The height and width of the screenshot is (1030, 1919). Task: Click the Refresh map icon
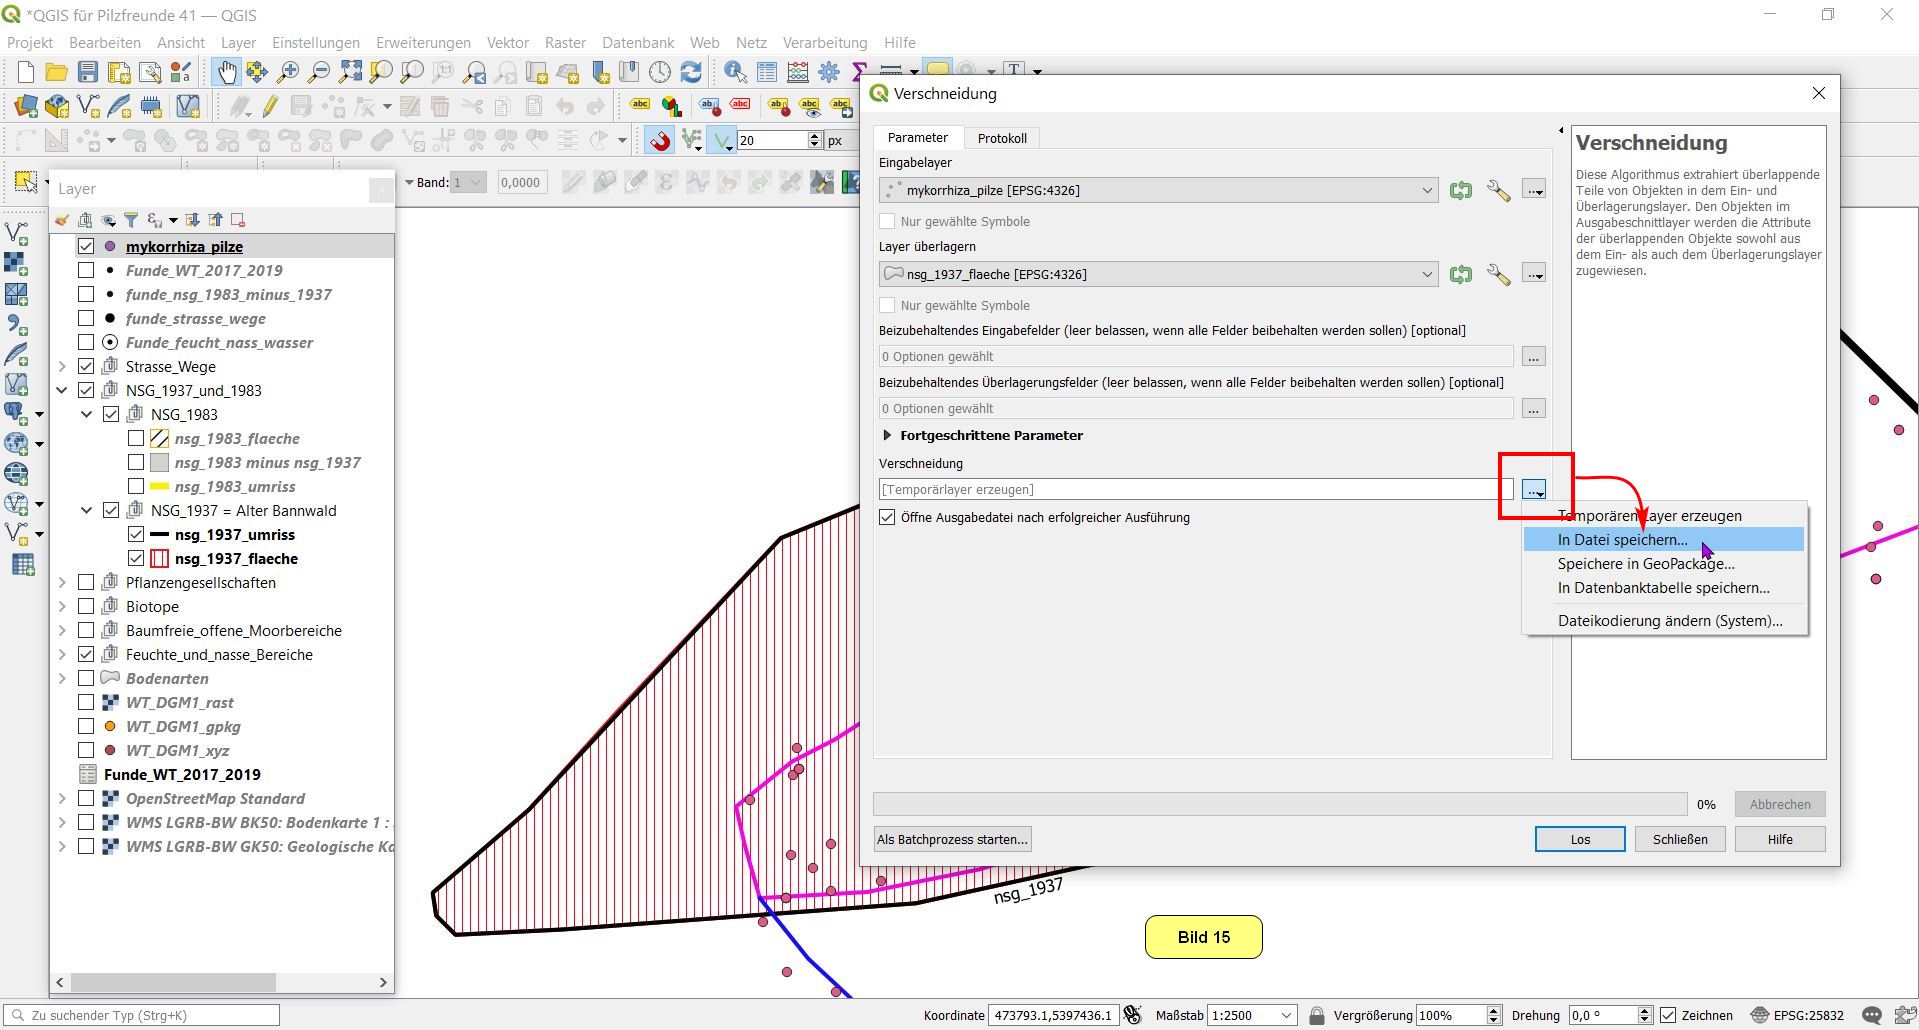tap(691, 72)
